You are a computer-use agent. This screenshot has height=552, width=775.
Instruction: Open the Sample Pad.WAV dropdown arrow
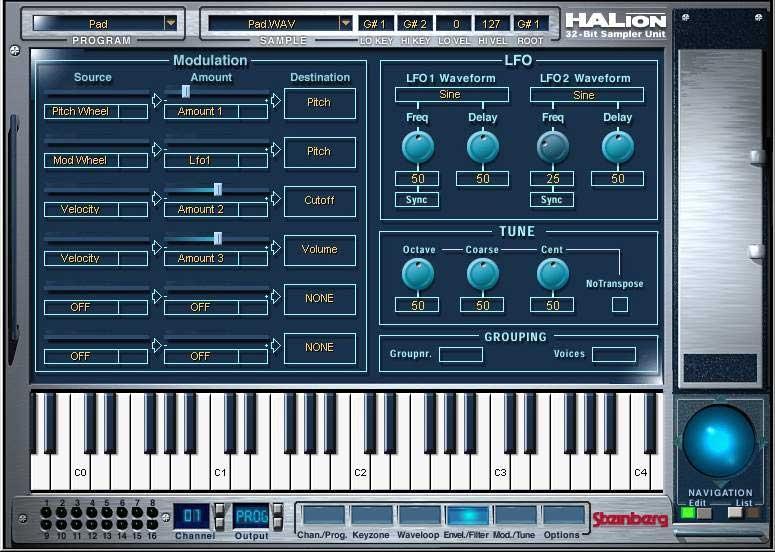[x=346, y=23]
